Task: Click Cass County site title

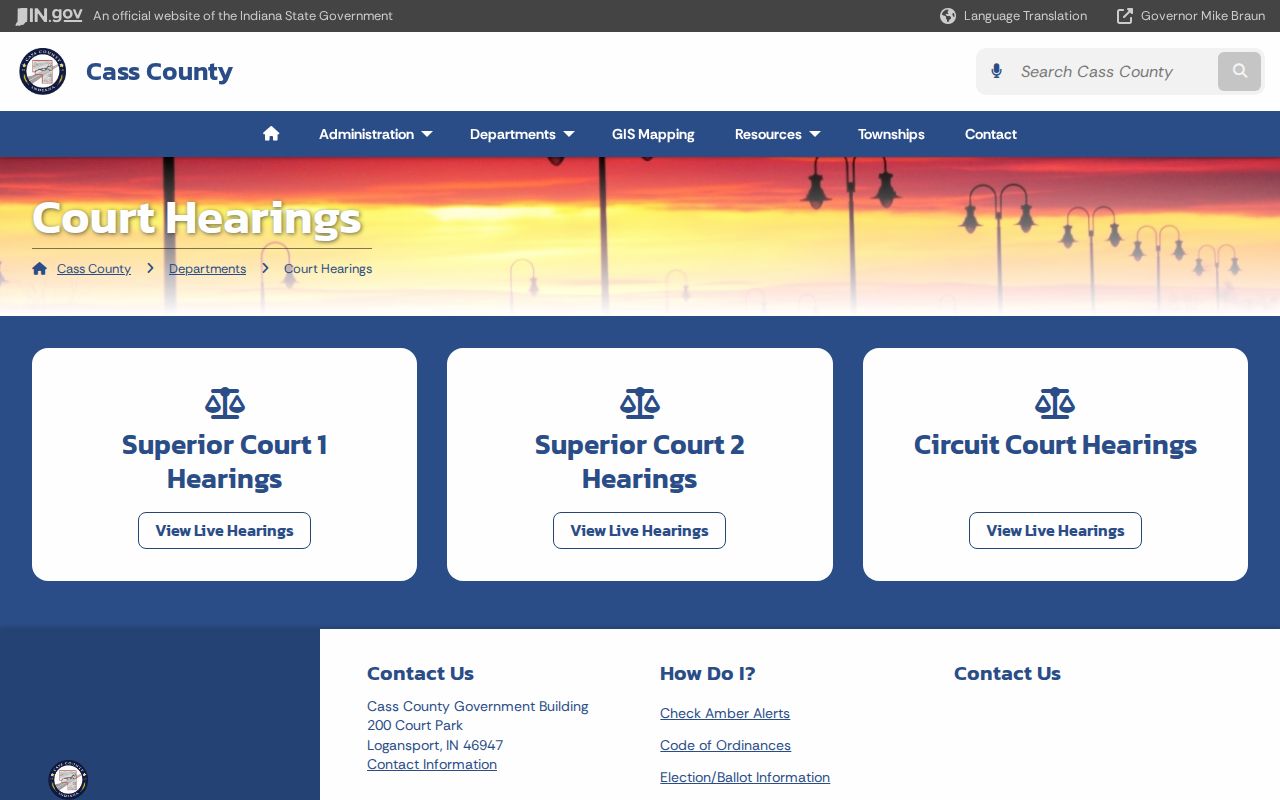Action: coord(159,72)
